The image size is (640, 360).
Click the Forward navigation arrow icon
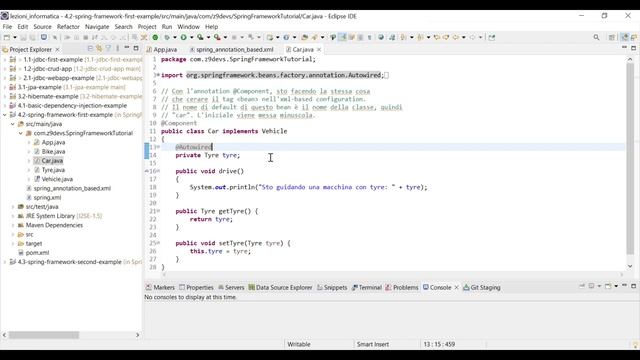472,37
